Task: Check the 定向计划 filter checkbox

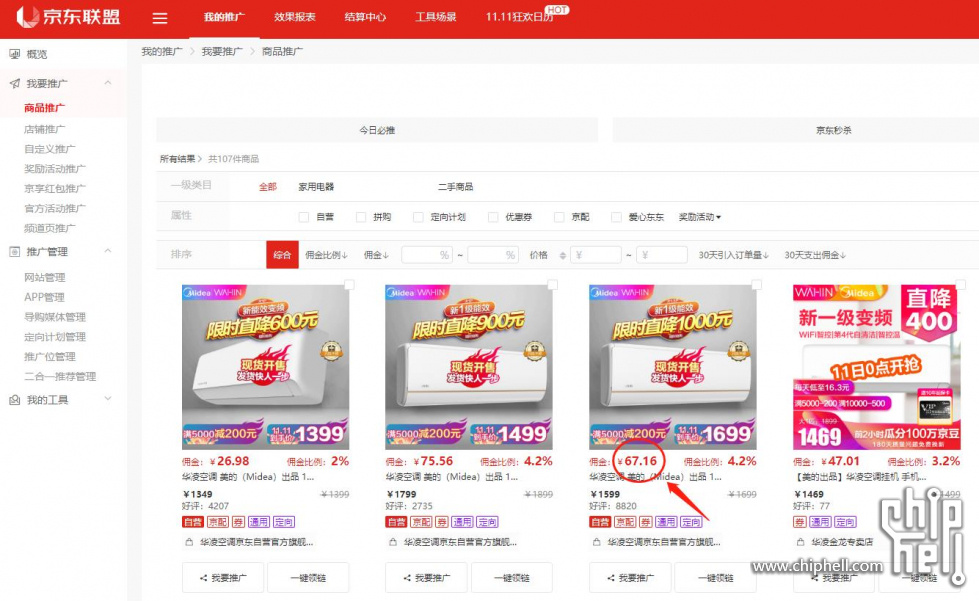Action: 418,217
